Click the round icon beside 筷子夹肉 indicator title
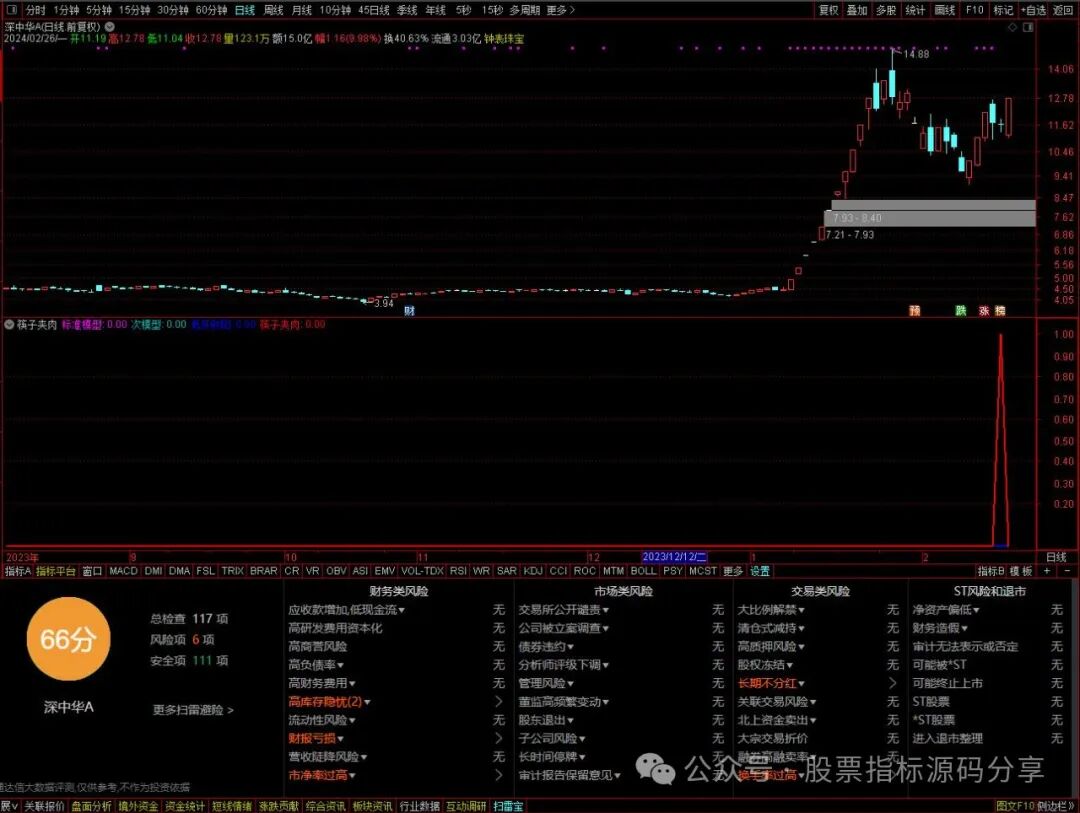 click(10, 325)
